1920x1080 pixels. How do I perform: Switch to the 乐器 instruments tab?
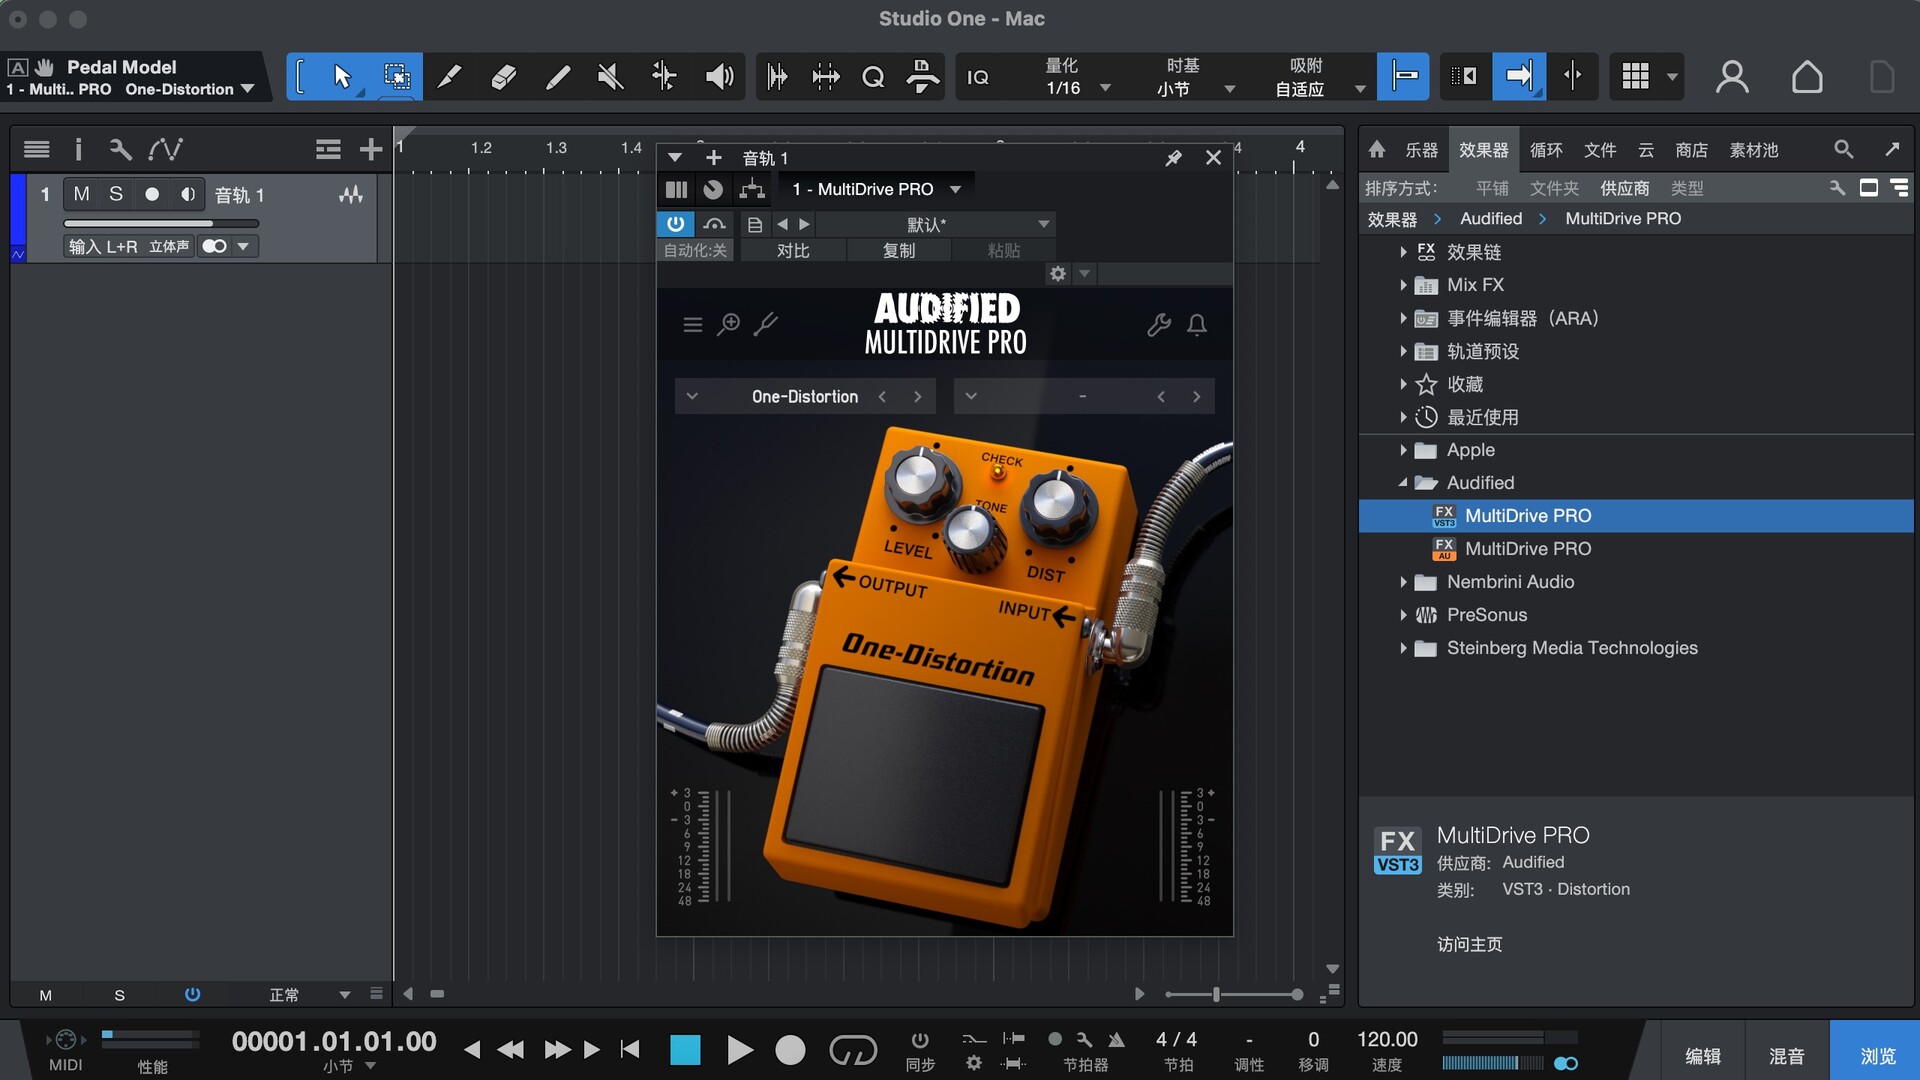pyautogui.click(x=1421, y=150)
